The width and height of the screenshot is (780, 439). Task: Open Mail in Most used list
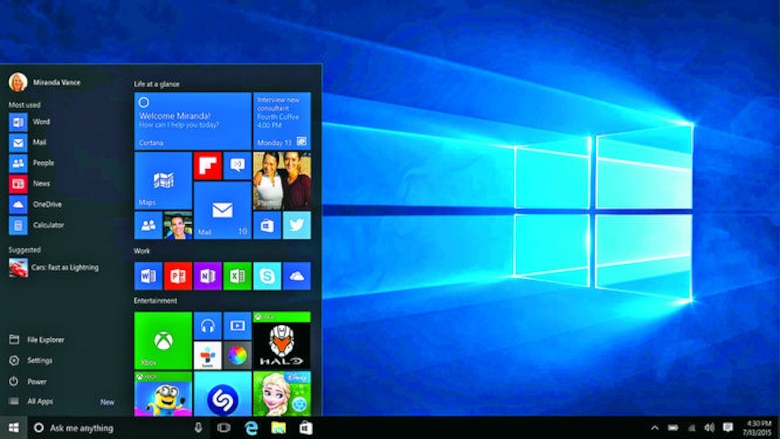(x=28, y=143)
